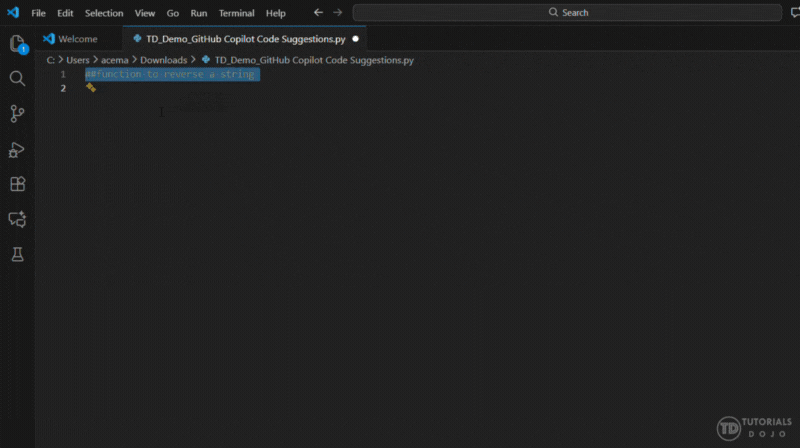
Task: Open the View menu
Action: (145, 13)
